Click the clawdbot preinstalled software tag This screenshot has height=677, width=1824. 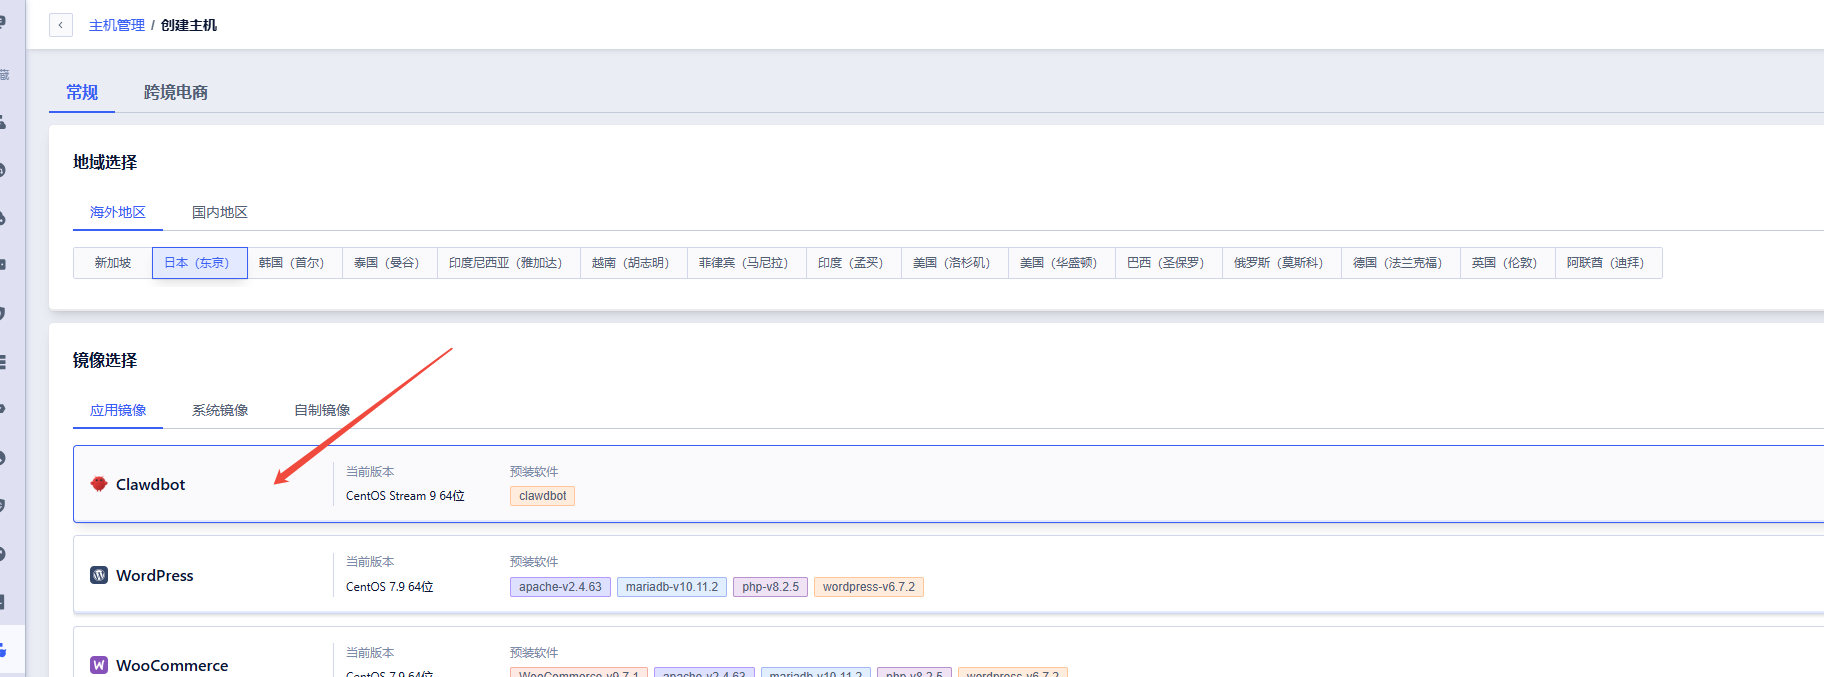542,496
